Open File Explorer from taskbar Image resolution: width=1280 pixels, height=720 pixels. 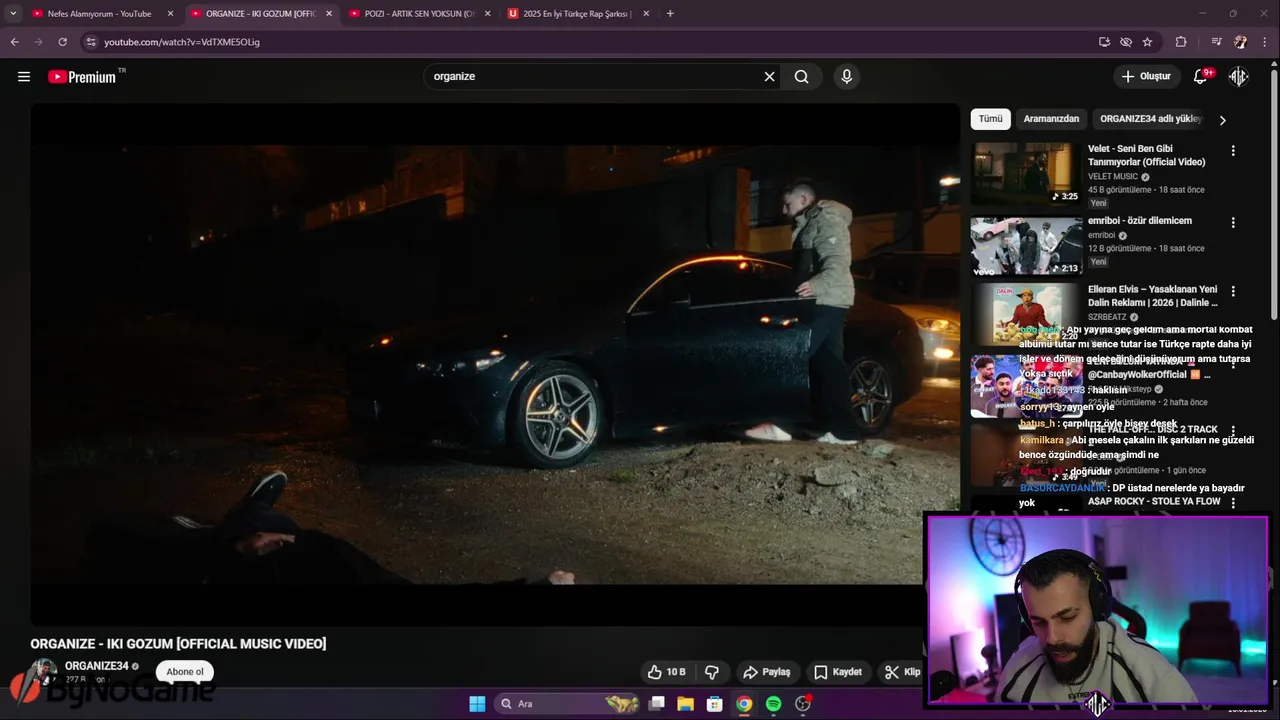click(685, 704)
